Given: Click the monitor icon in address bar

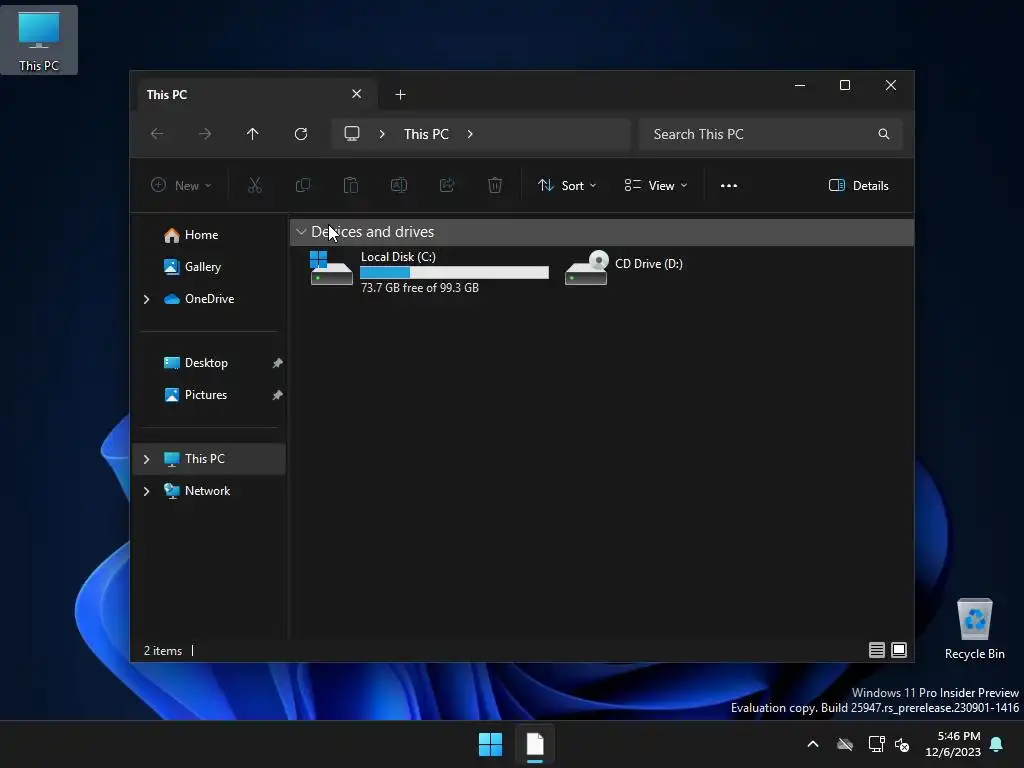Looking at the screenshot, I should (352, 133).
